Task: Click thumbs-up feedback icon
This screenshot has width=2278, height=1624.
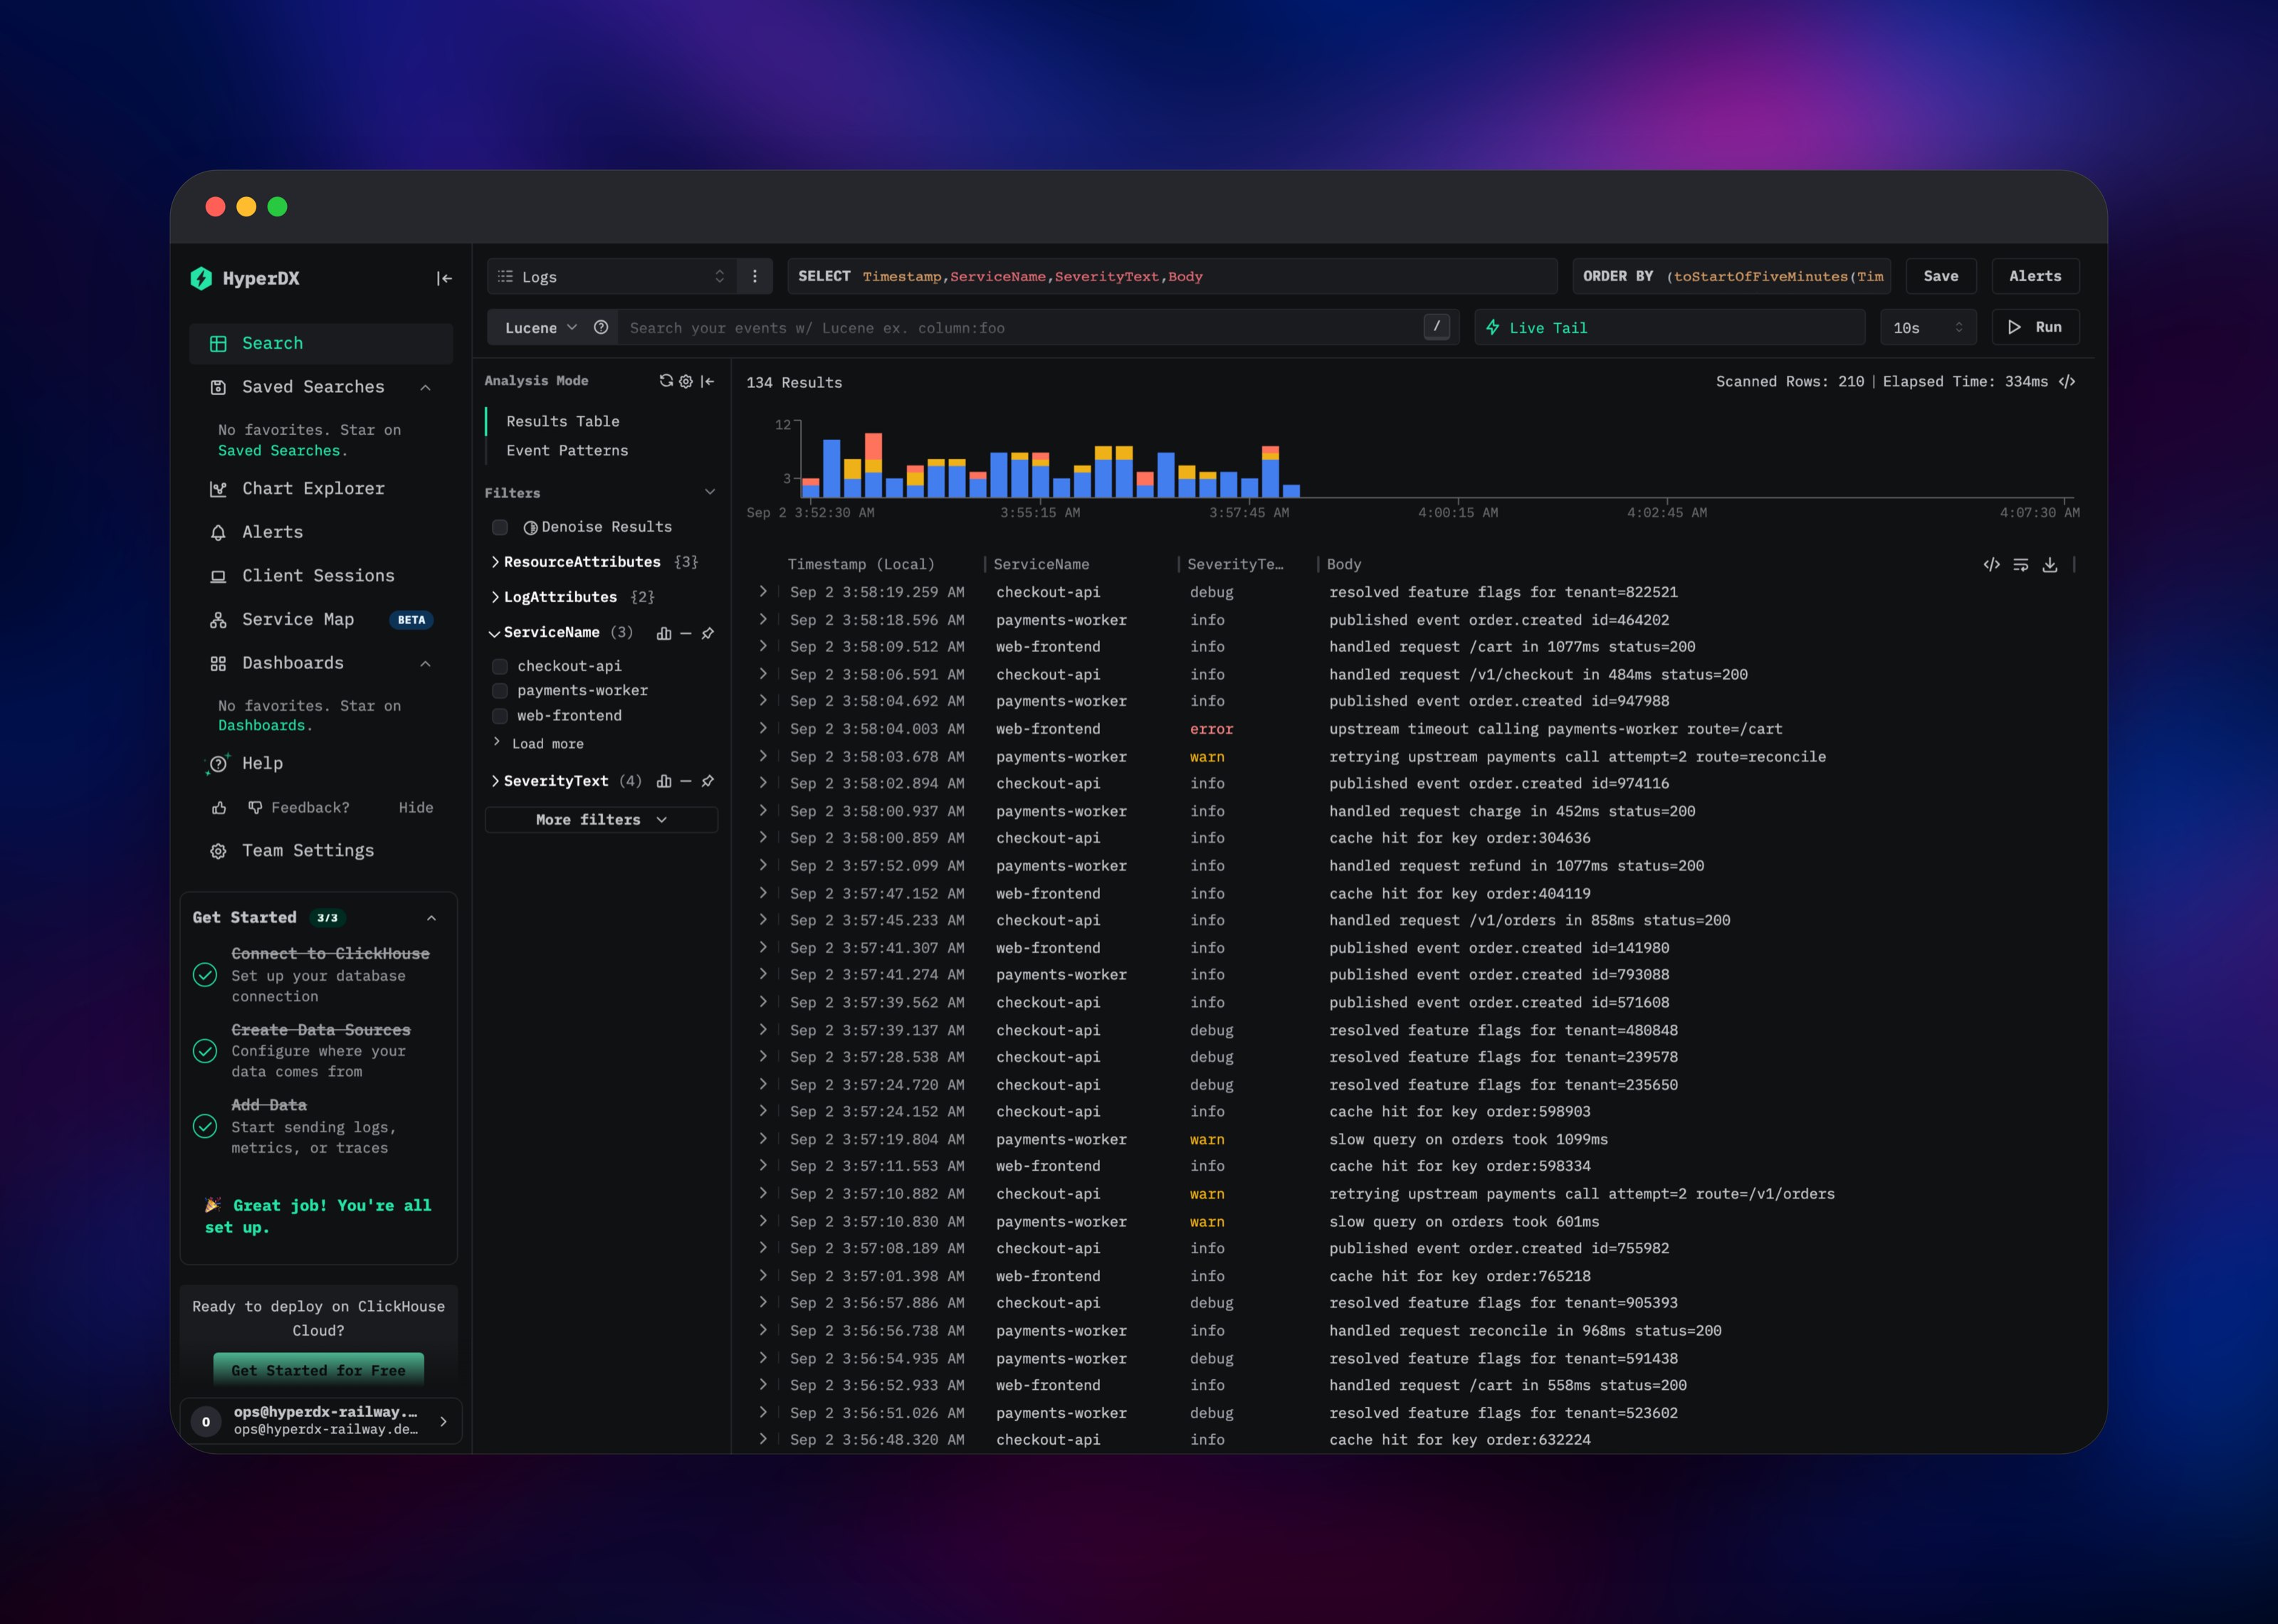Action: click(219, 808)
